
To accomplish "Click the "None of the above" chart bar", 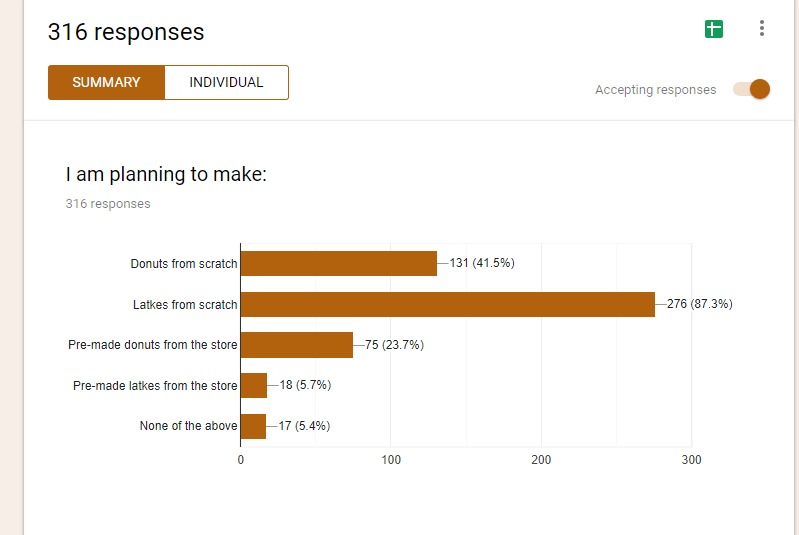I will click(253, 426).
